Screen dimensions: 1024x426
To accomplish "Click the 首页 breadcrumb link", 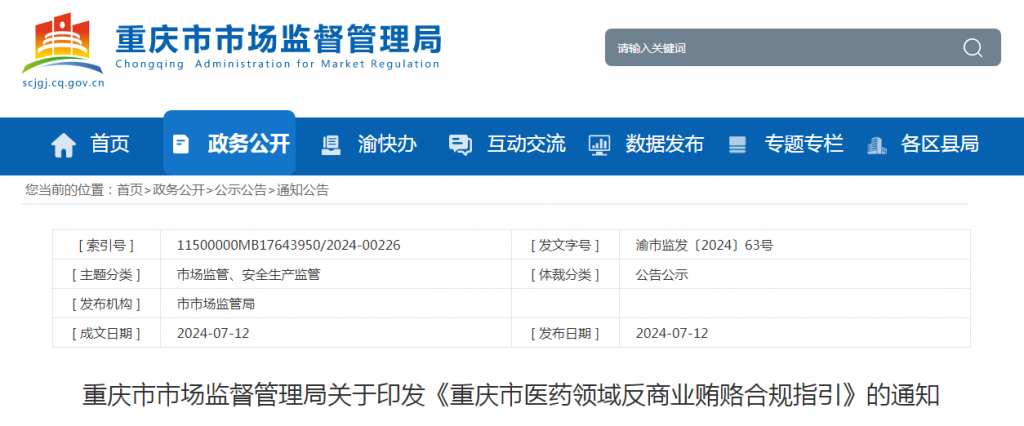I will [x=129, y=191].
